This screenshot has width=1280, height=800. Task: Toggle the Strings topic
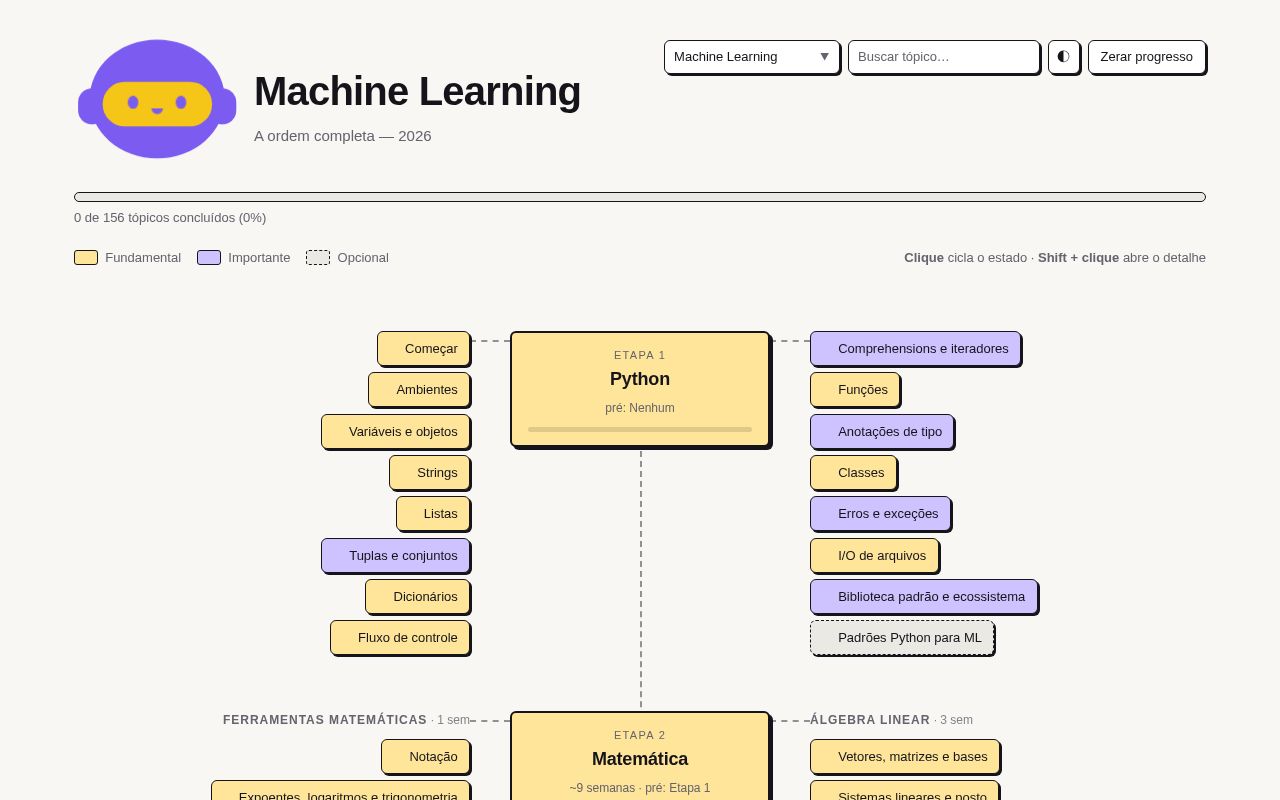(429, 472)
